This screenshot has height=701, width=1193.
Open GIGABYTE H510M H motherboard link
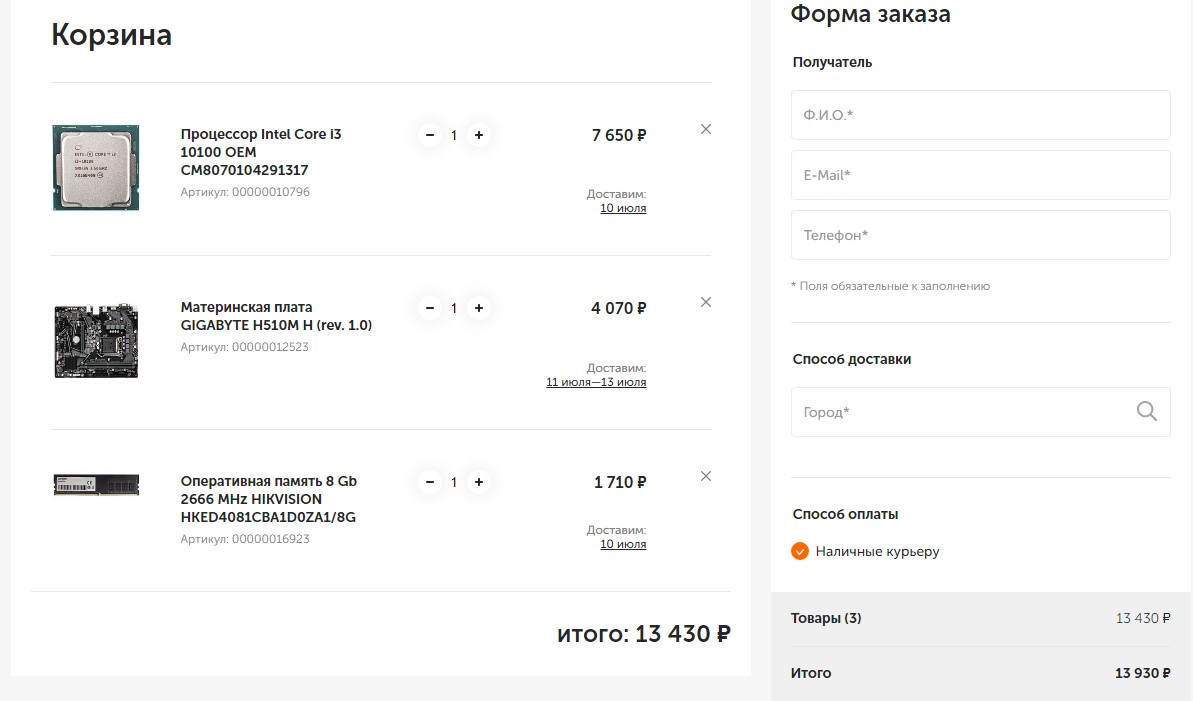276,316
